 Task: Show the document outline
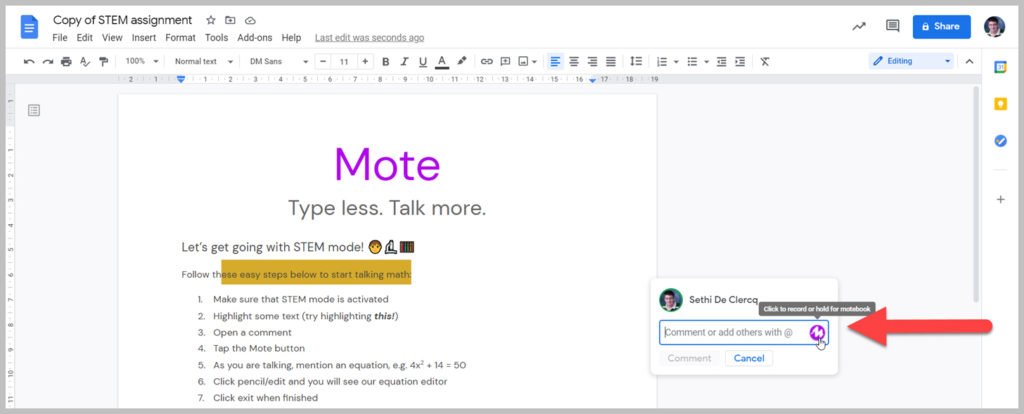[x=34, y=110]
